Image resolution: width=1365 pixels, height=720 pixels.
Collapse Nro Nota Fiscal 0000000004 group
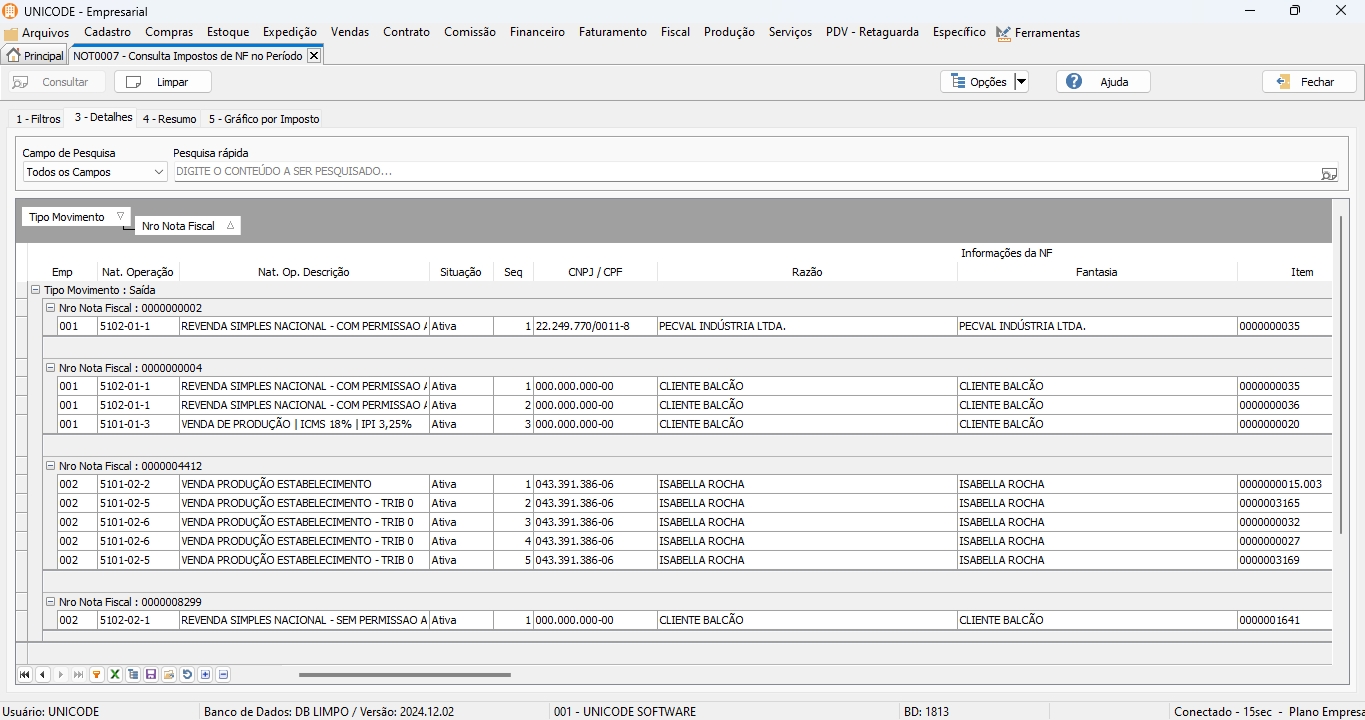click(51, 368)
